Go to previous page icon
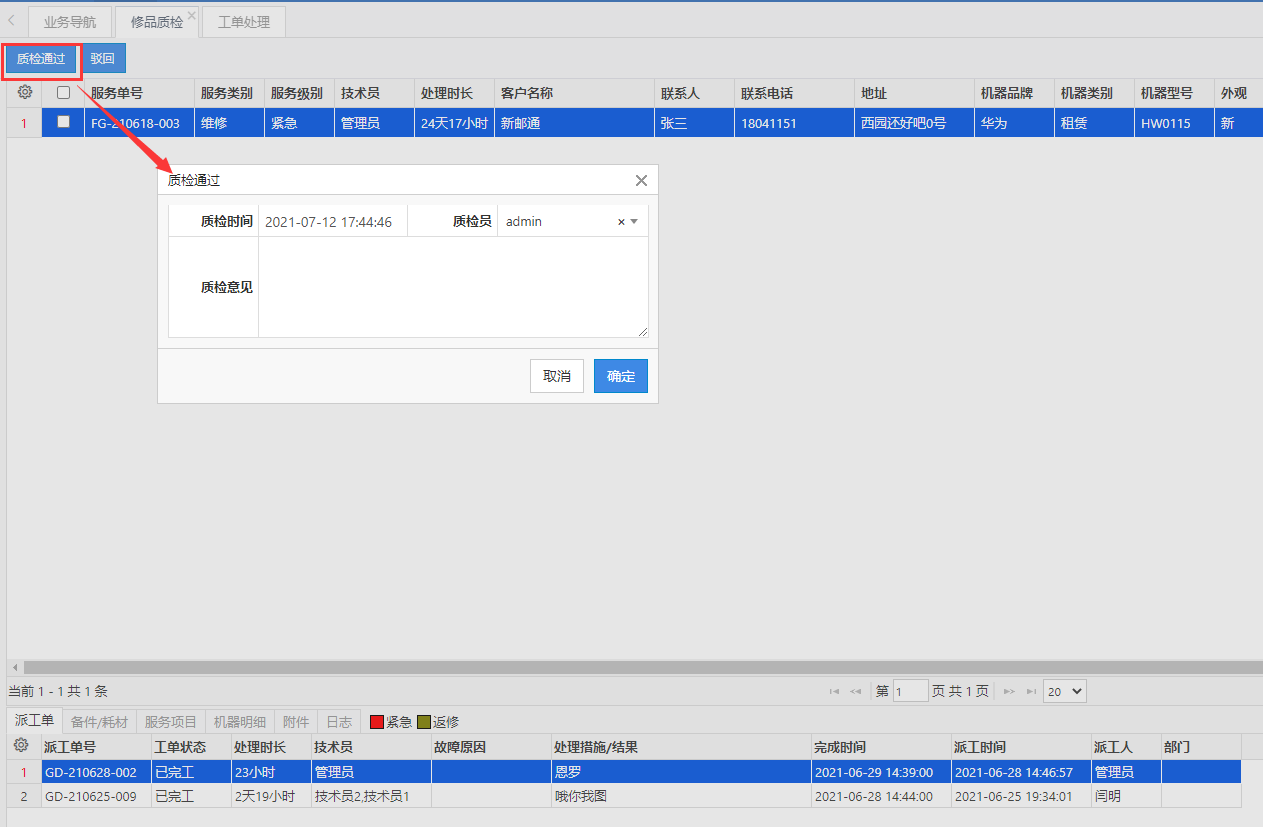1263x827 pixels. 856,691
